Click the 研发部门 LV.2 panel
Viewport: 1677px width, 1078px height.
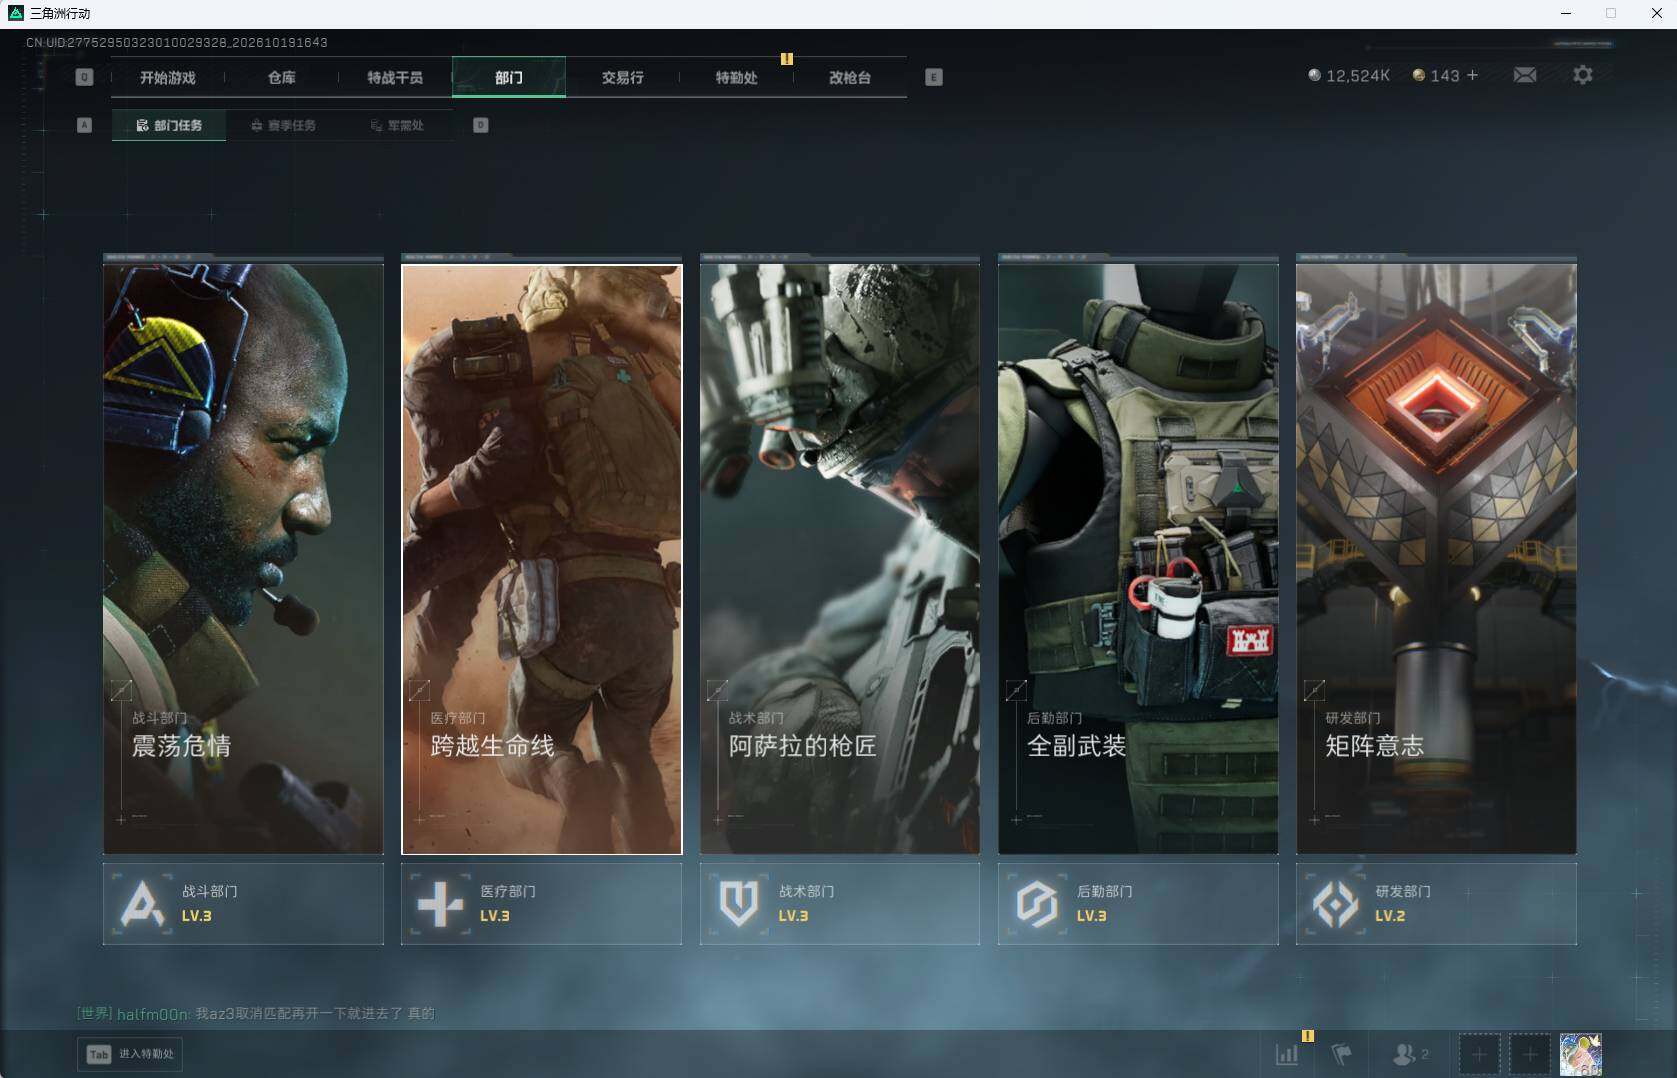tap(1436, 904)
